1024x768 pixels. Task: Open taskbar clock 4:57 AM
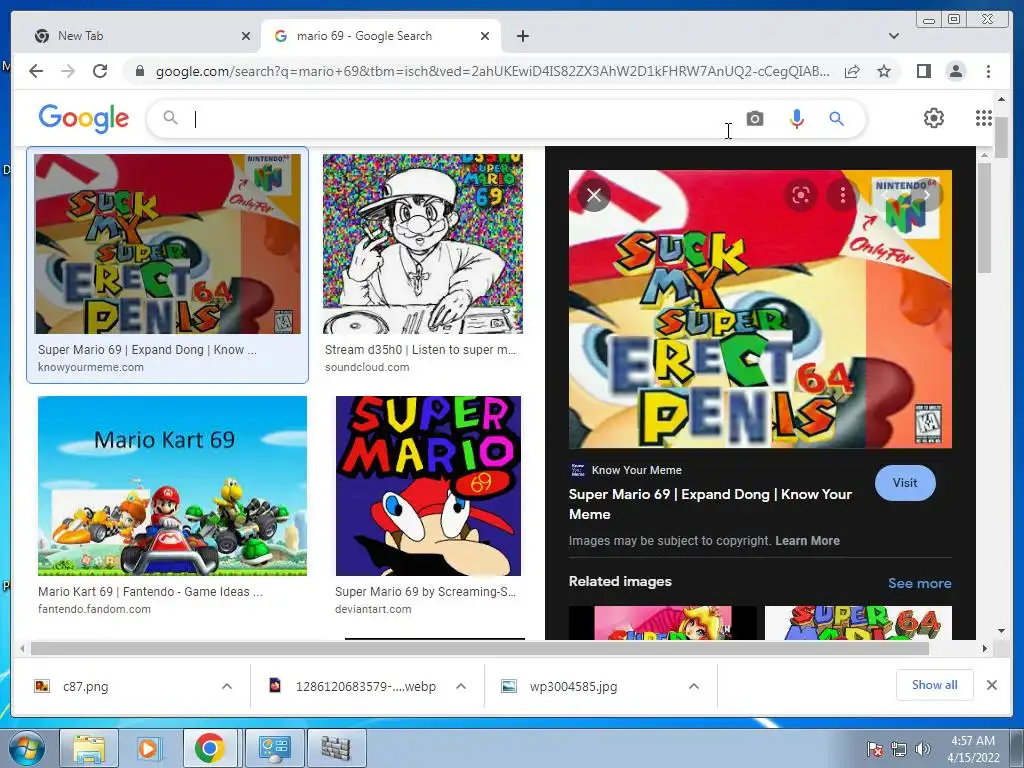pyautogui.click(x=973, y=749)
